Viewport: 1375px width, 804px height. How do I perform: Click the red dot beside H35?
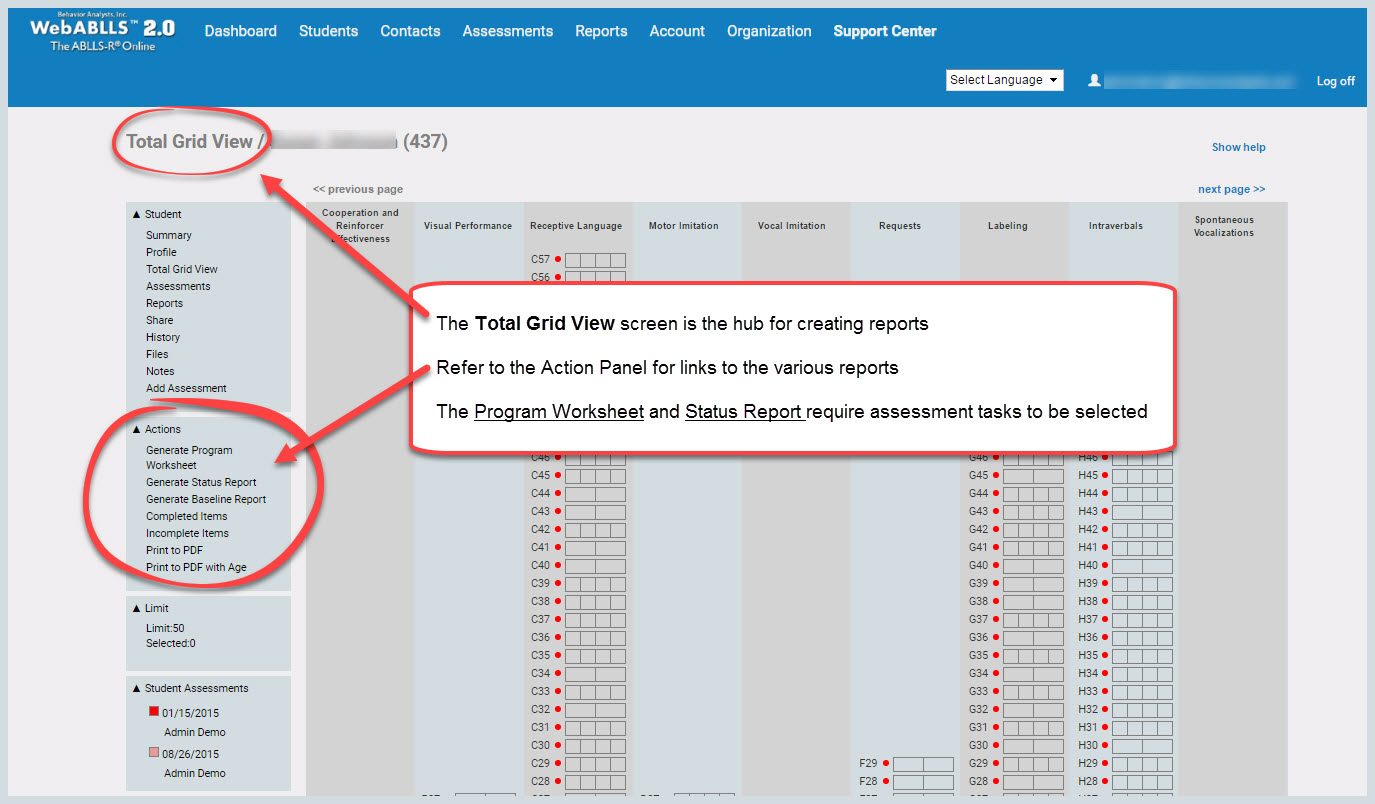(x=1105, y=655)
